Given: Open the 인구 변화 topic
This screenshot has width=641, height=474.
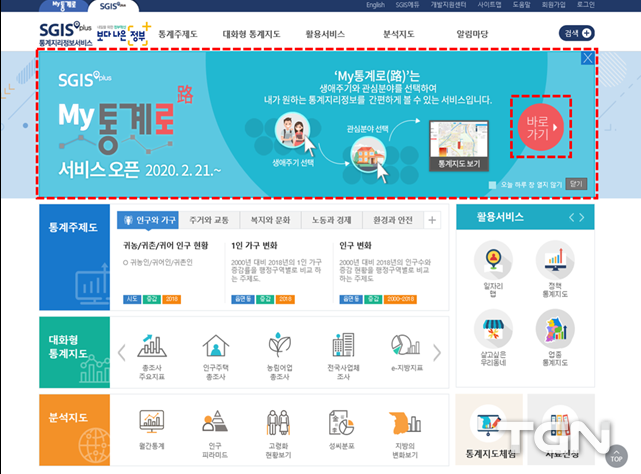Looking at the screenshot, I should [355, 245].
